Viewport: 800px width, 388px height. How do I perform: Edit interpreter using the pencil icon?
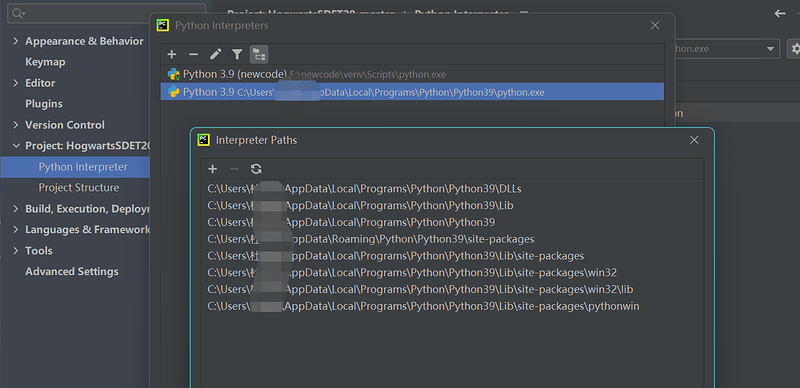point(215,55)
